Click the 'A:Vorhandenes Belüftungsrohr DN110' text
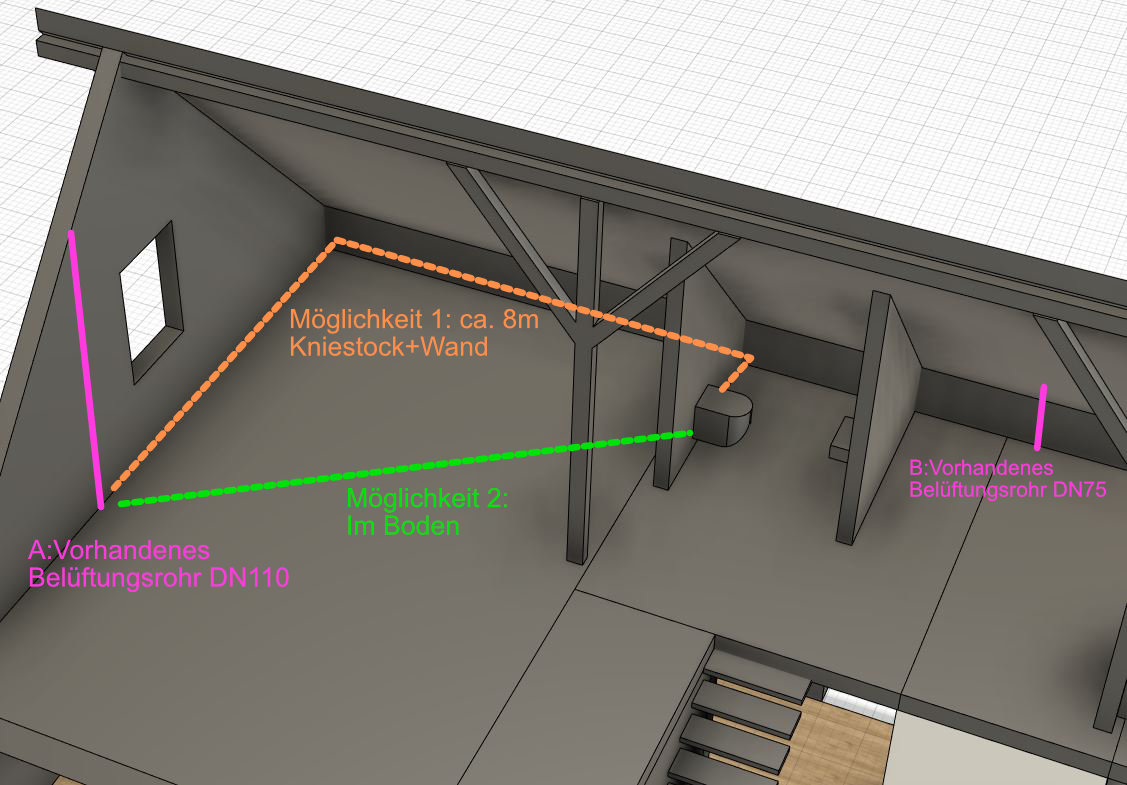 (158, 564)
